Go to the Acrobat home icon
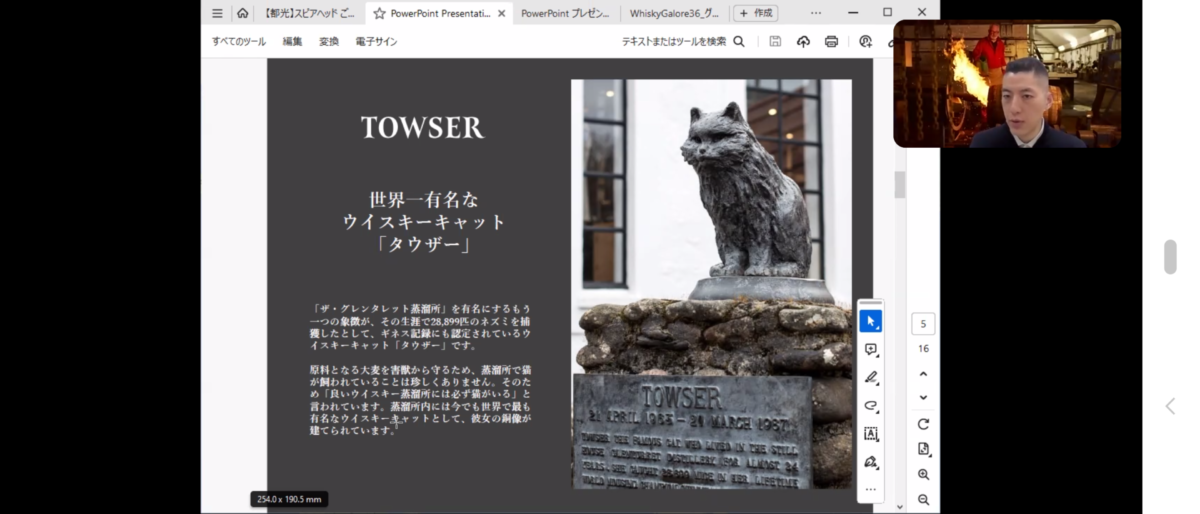This screenshot has width=1200, height=514. click(x=242, y=13)
